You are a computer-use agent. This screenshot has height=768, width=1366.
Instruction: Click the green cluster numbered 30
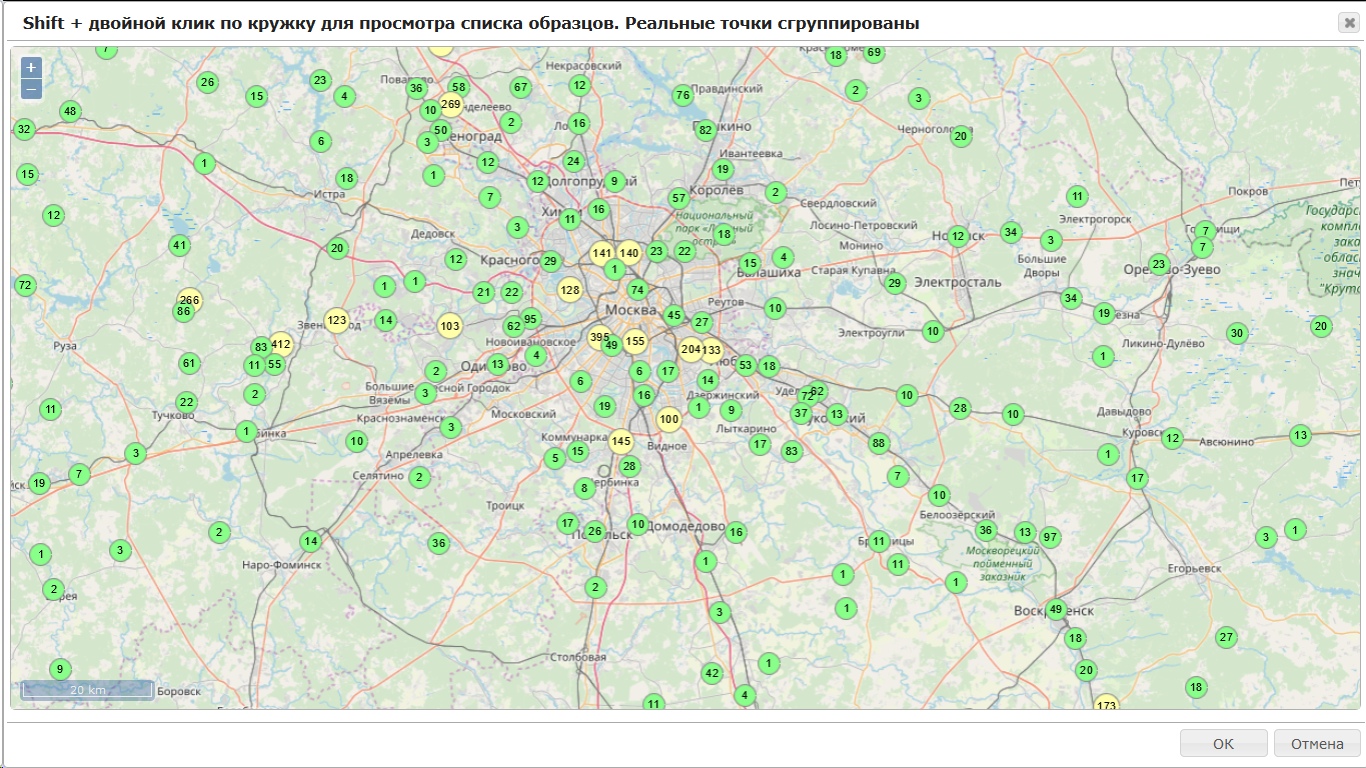[1237, 333]
